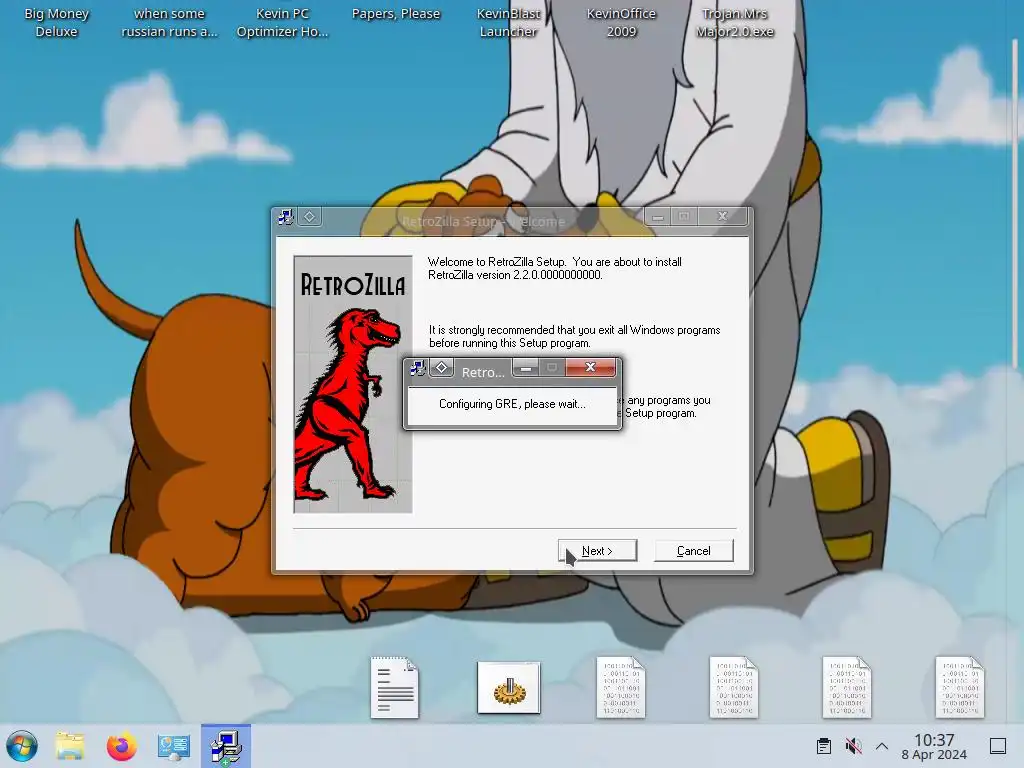Select the active setup installer taskbar icon
Screen dimensions: 1024x768
226,746
